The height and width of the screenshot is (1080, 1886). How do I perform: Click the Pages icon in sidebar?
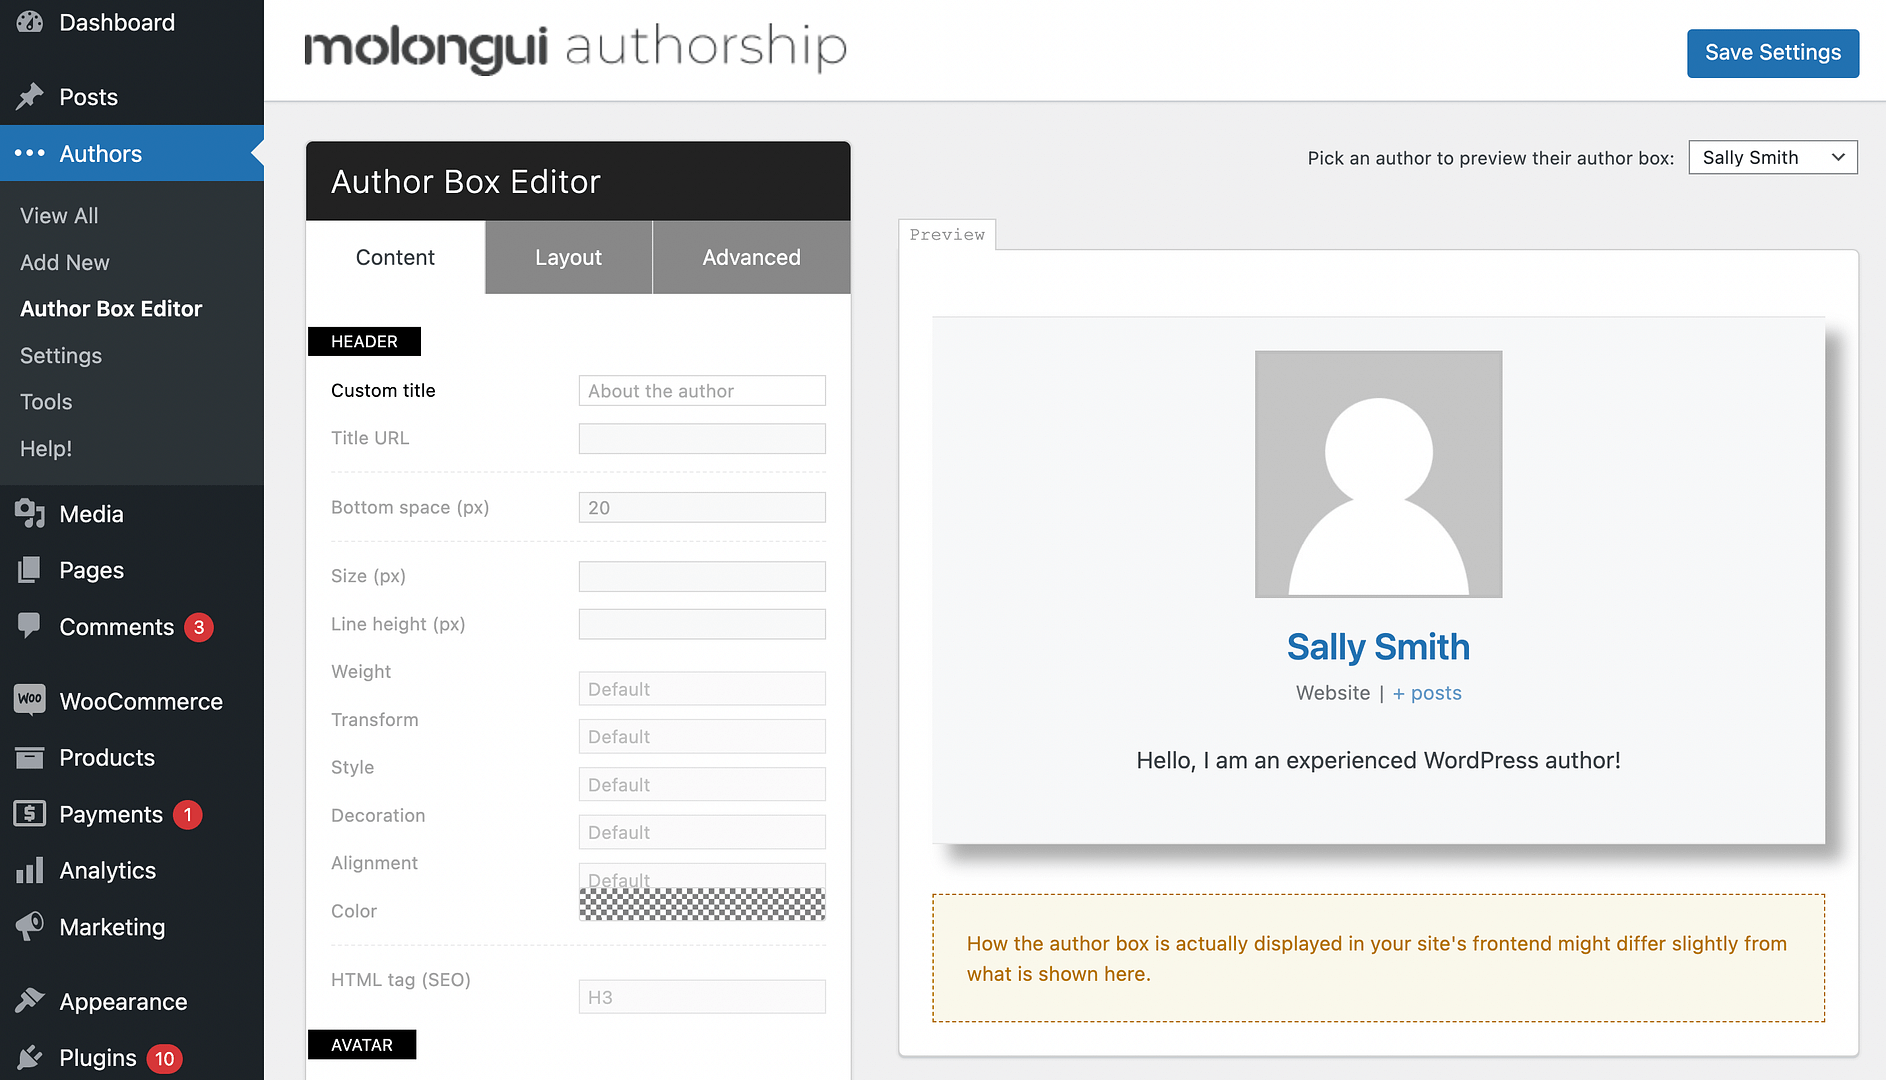[30, 570]
